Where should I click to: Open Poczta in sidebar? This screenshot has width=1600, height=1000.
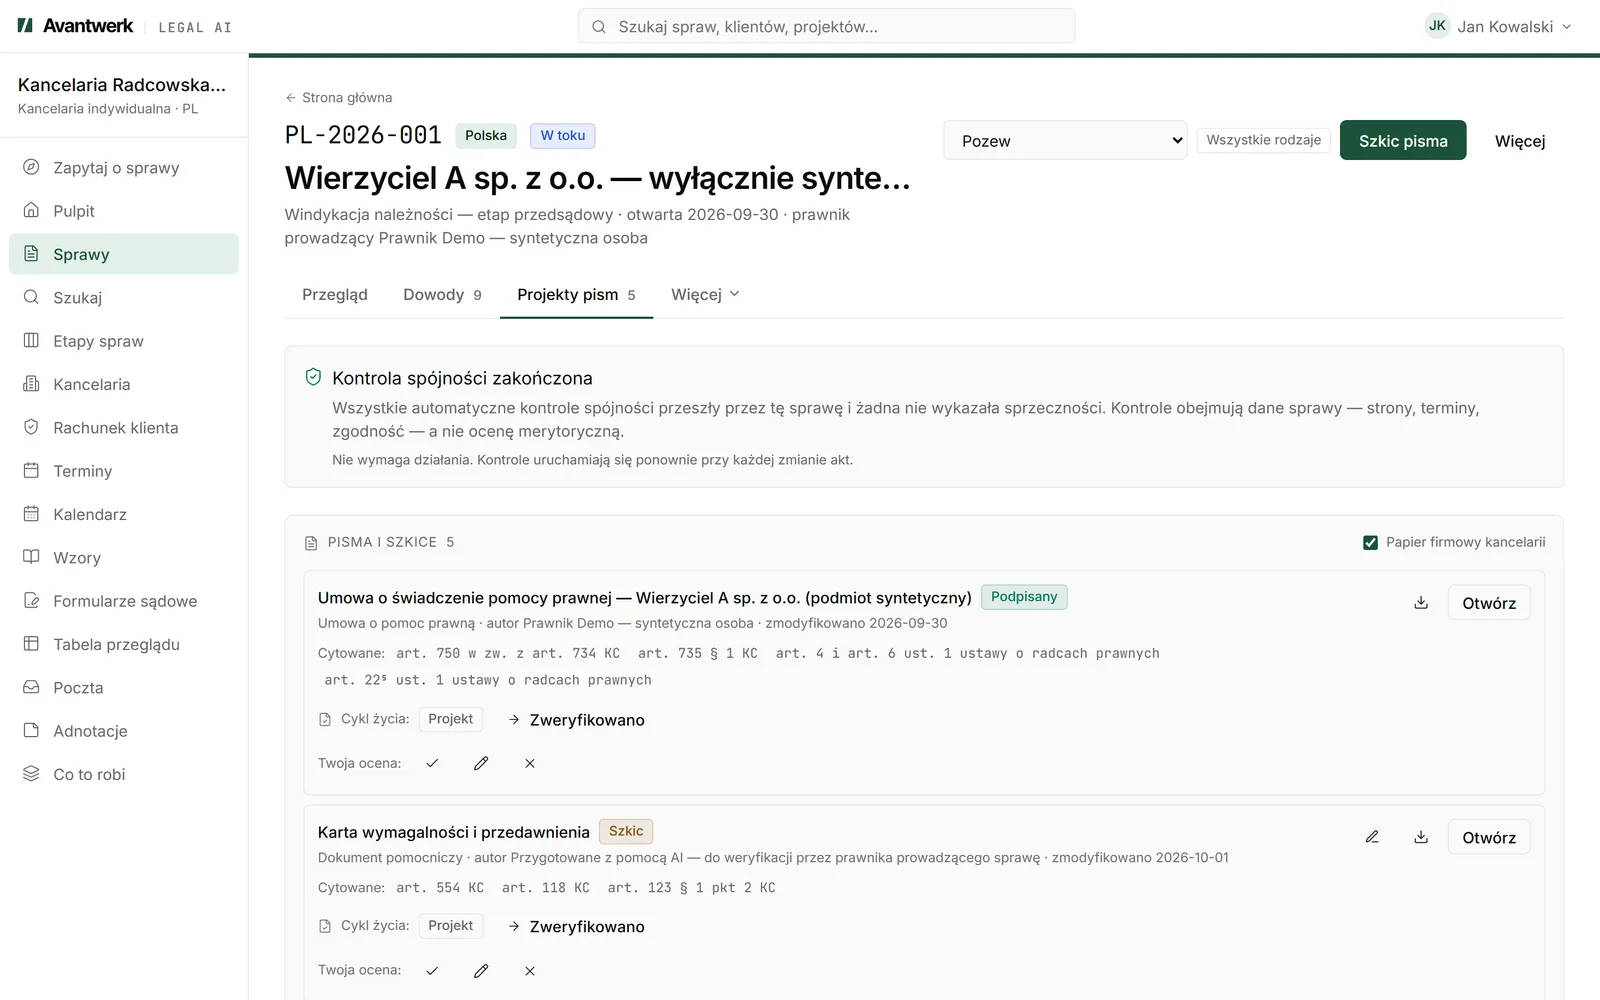coord(124,688)
